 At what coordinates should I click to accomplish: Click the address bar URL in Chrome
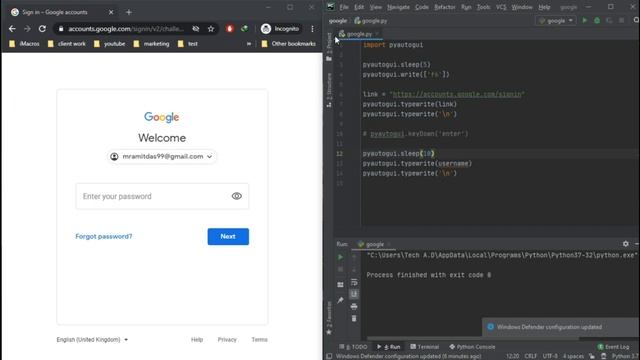pos(126,29)
